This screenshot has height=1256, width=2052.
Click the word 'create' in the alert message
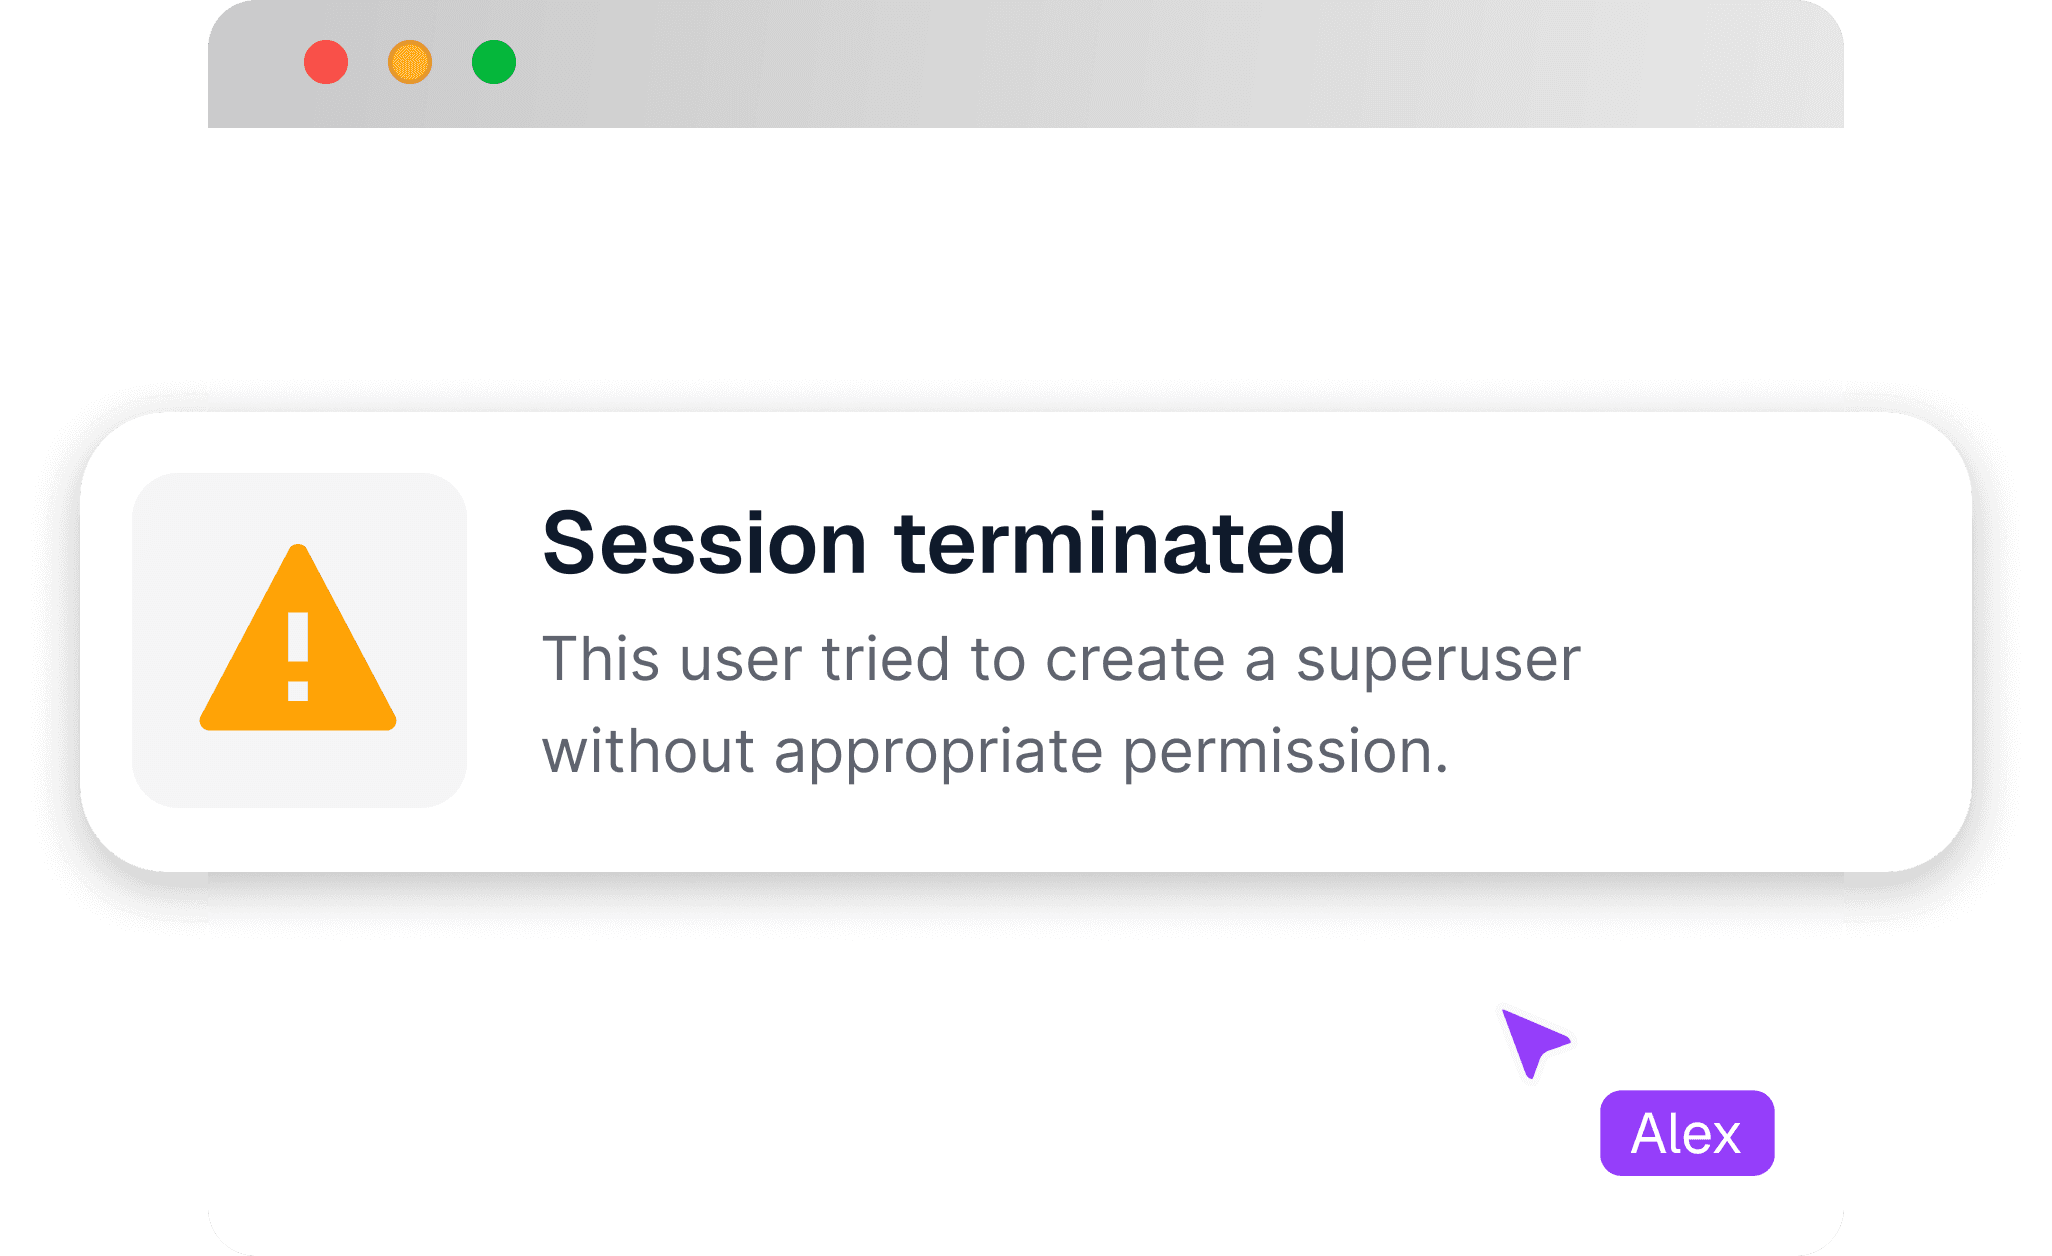(1135, 660)
